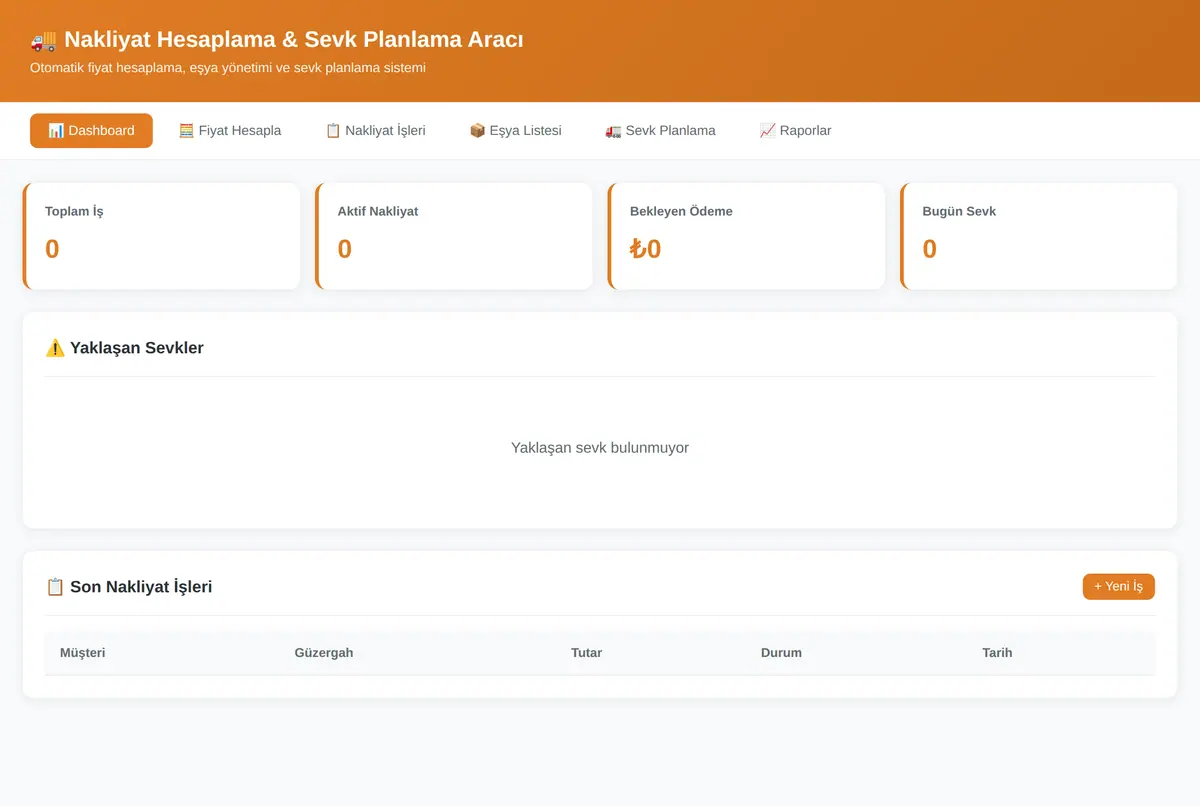The height and width of the screenshot is (806, 1200).
Task: Click the Toplam İş stat card
Action: [161, 236]
